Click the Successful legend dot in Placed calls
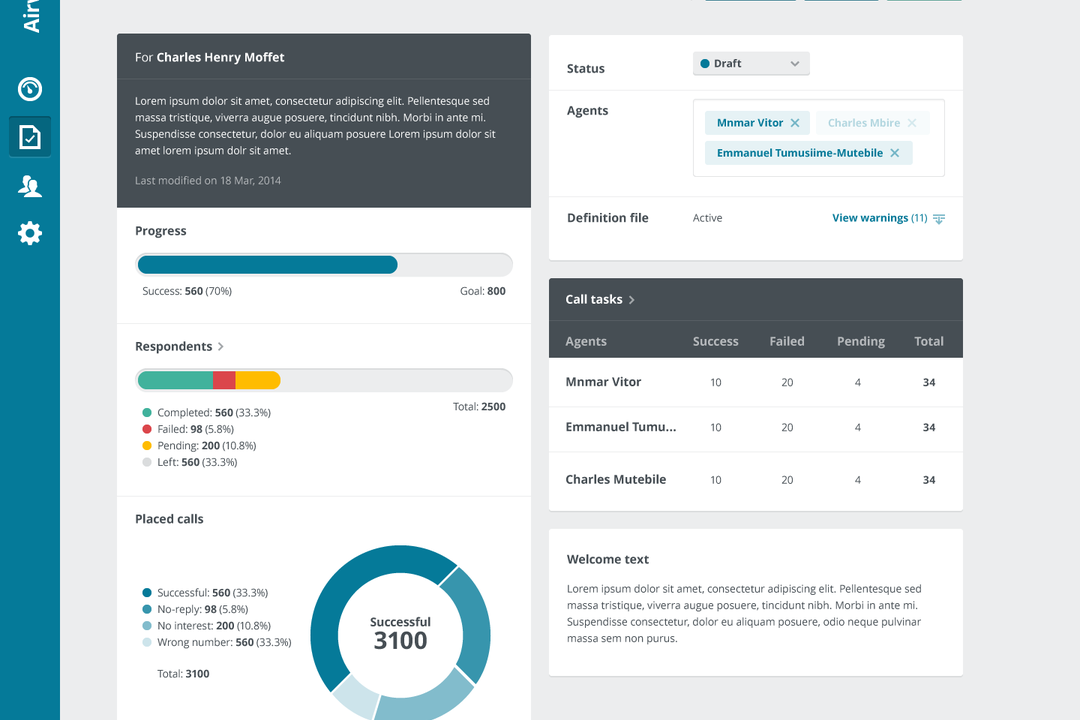Screen dimensions: 1080x720 click(147, 593)
